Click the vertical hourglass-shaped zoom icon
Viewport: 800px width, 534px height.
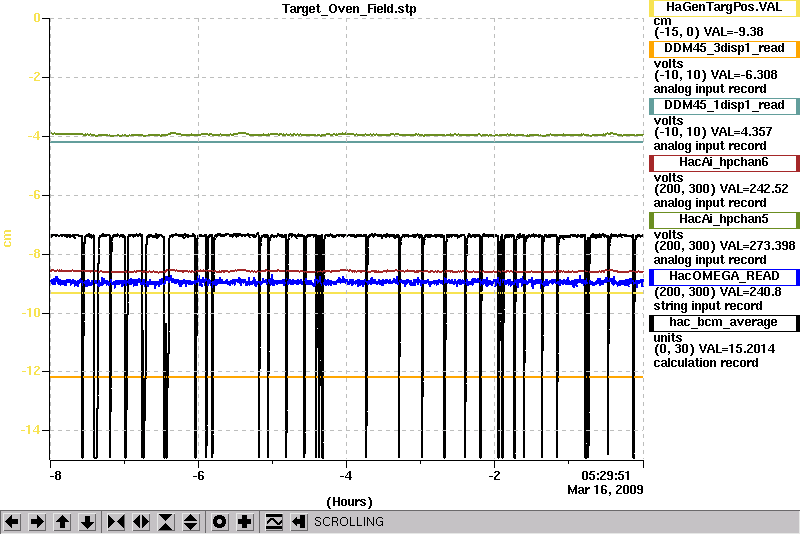pos(166,522)
